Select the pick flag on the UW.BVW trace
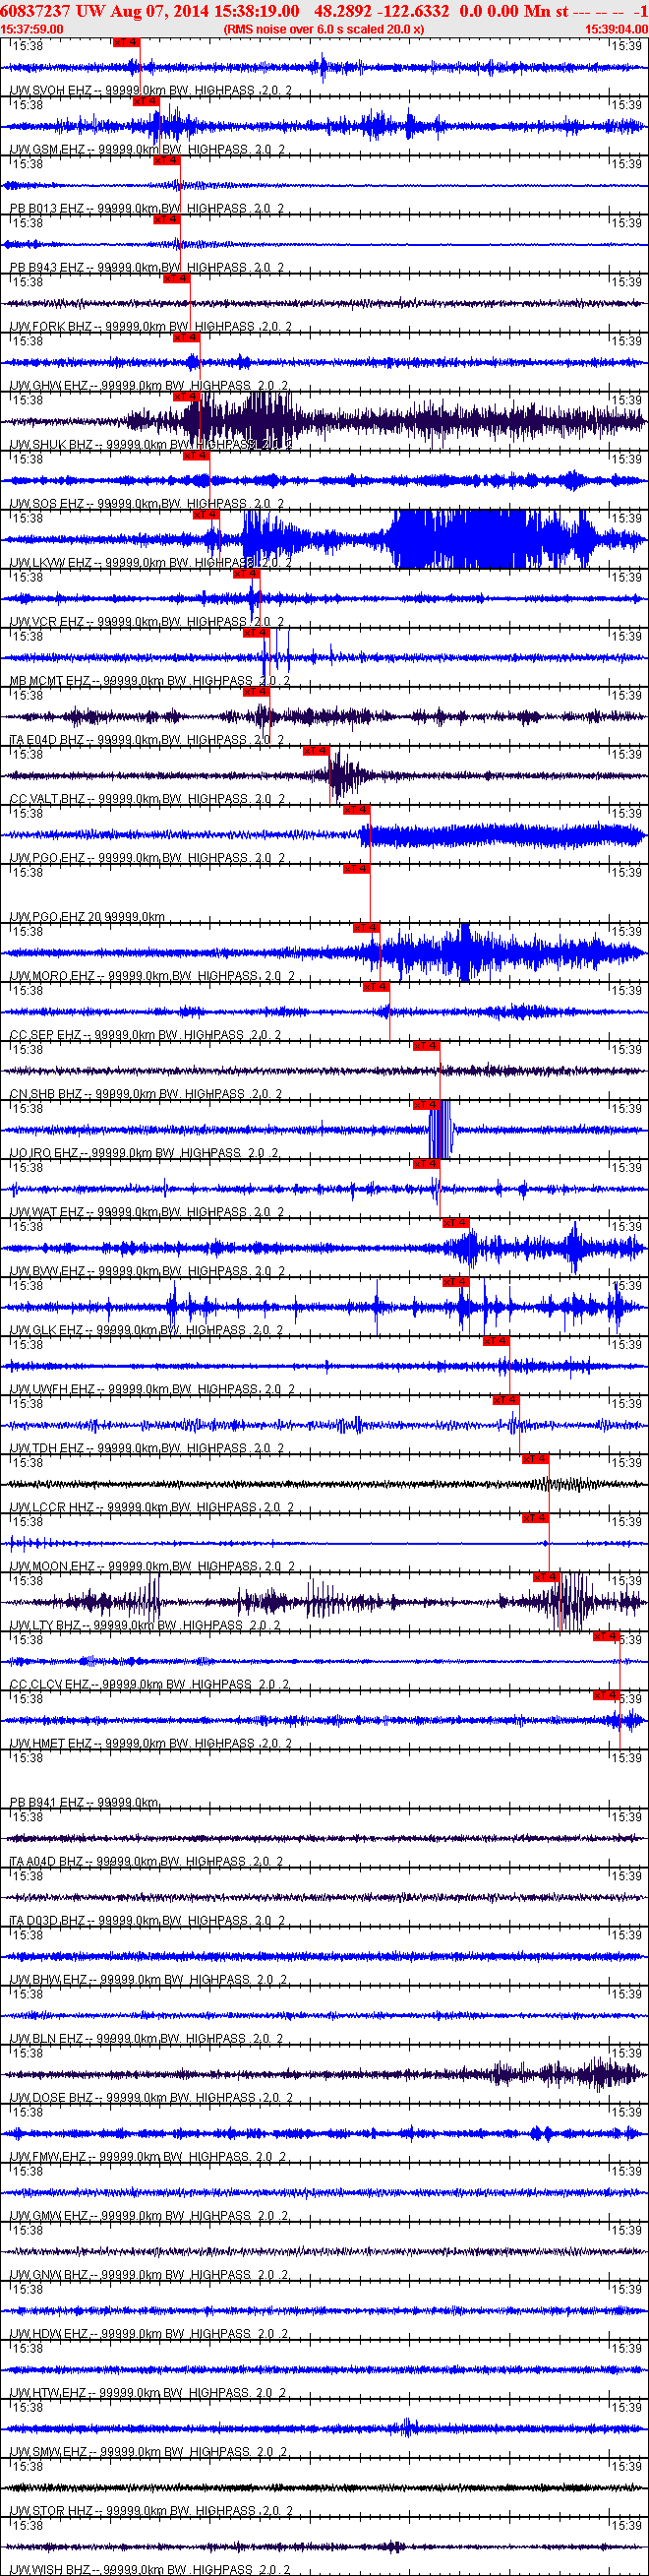The image size is (649, 2576). [x=456, y=1223]
